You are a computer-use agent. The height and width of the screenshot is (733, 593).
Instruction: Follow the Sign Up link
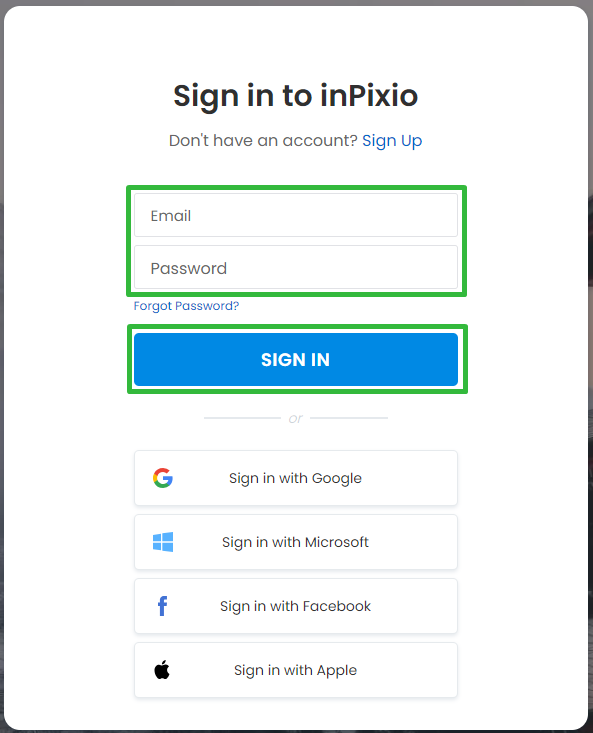pos(392,140)
